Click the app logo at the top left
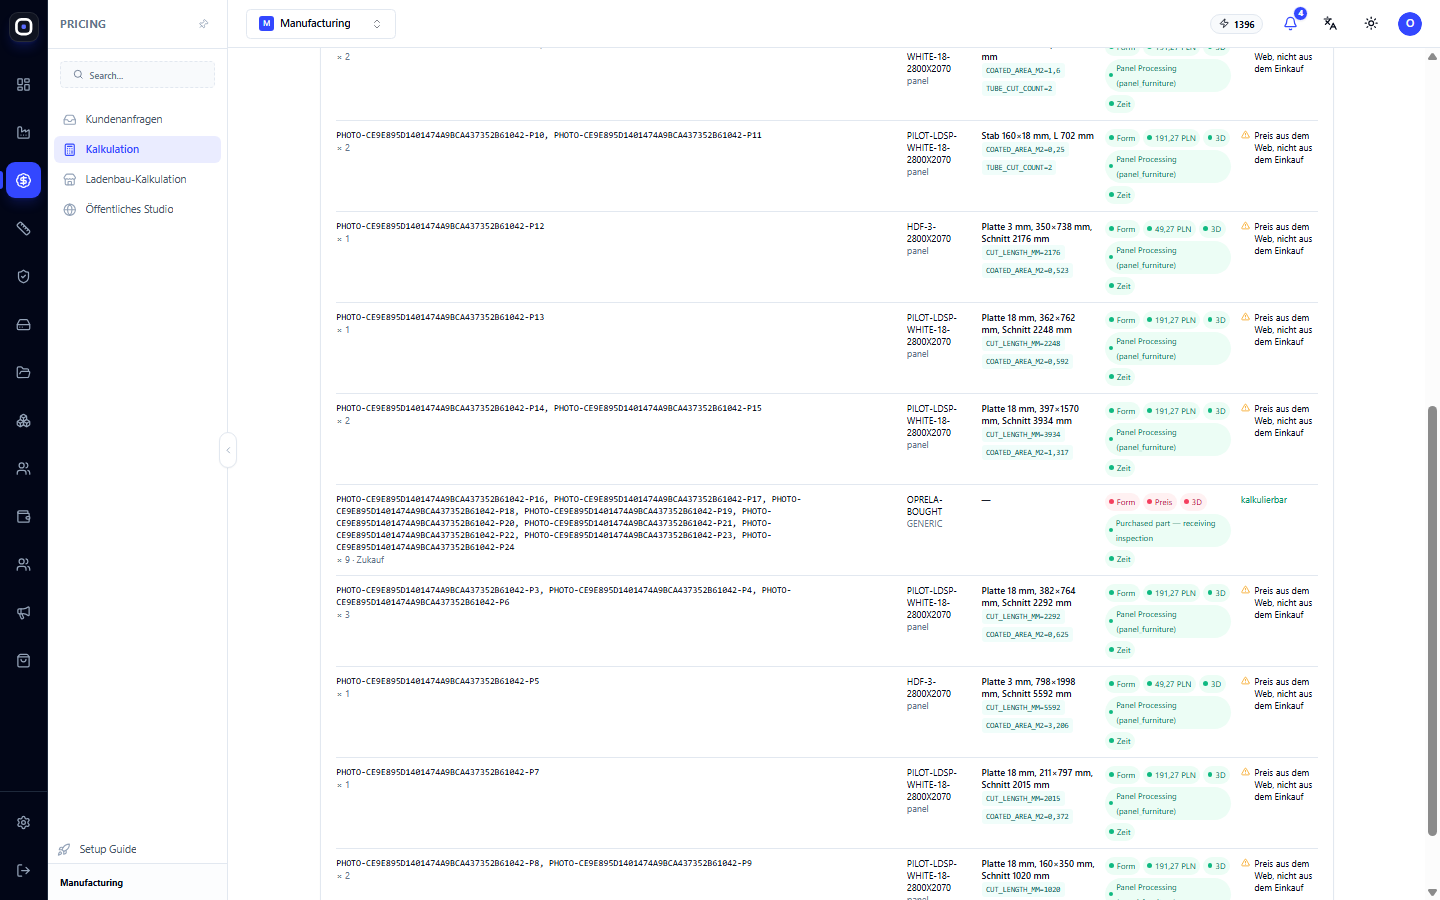 tap(24, 27)
